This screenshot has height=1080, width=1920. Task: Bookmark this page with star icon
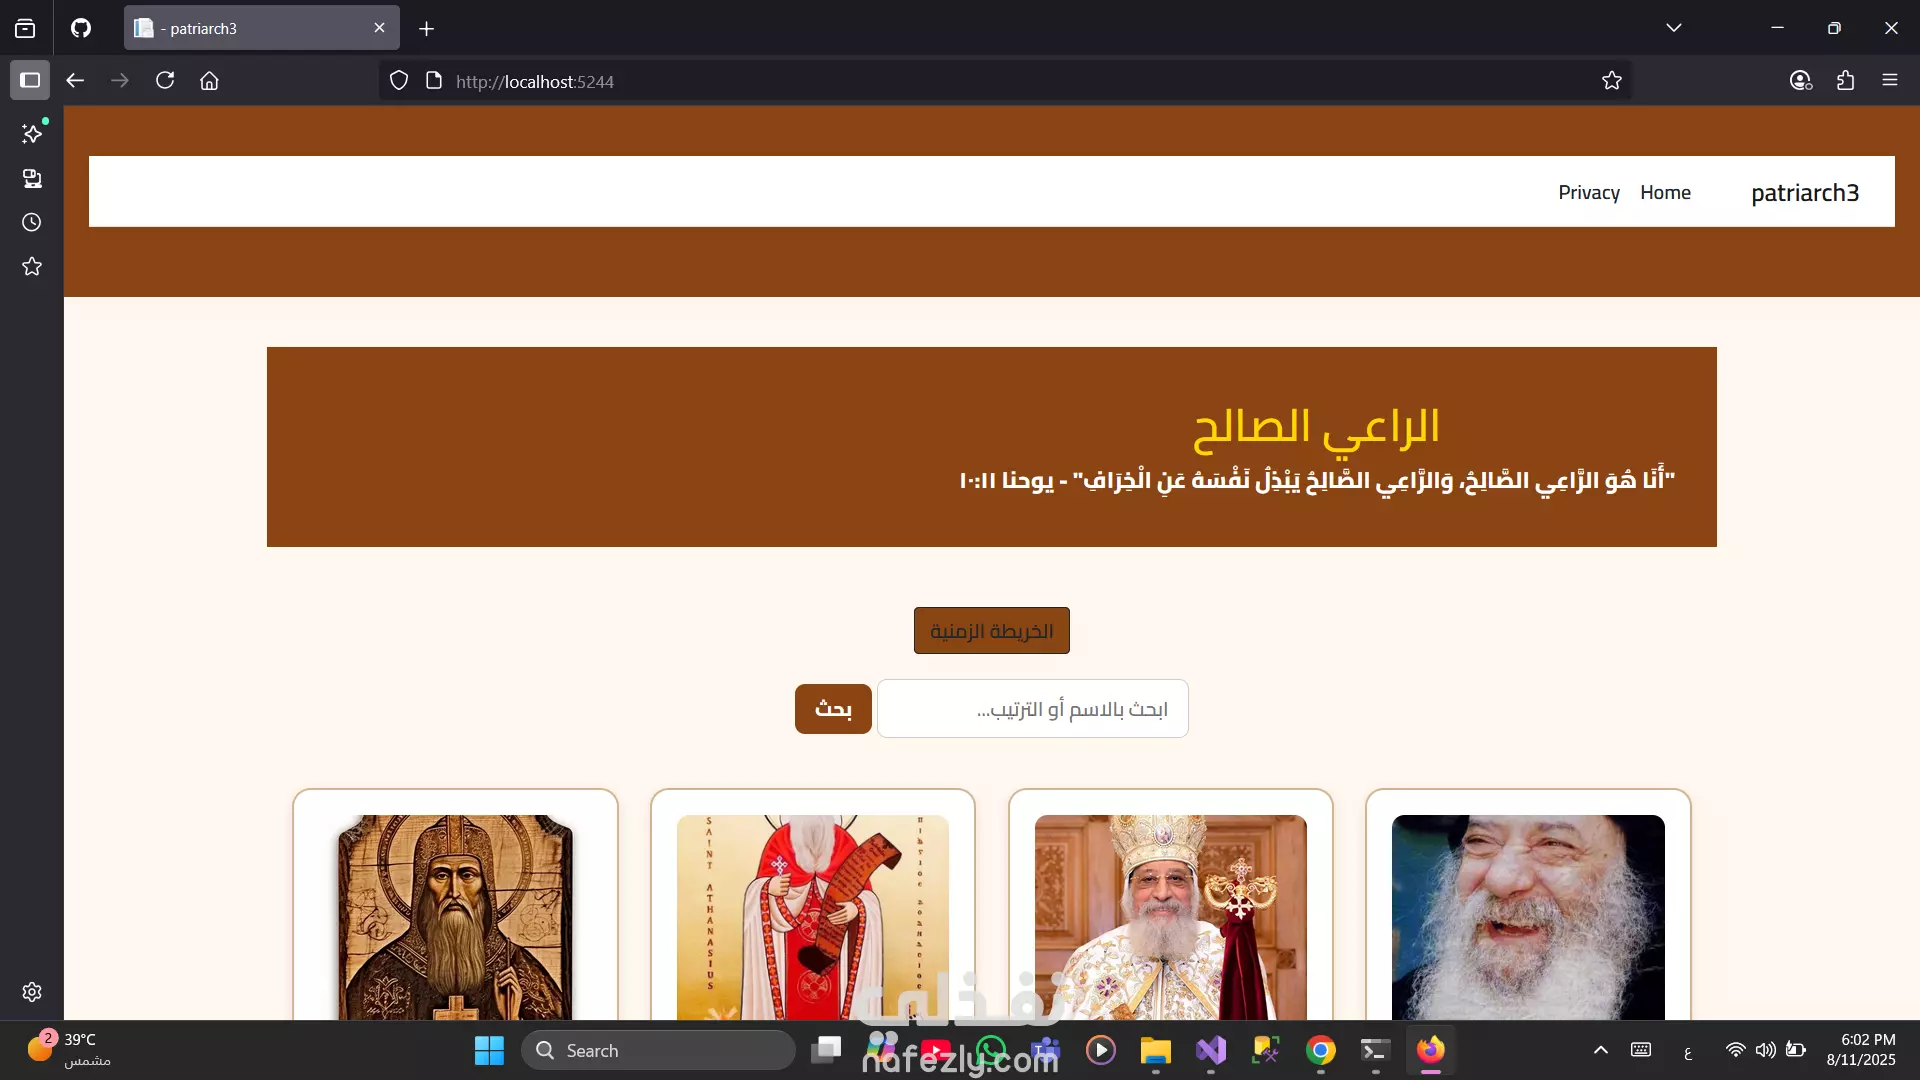[1611, 80]
